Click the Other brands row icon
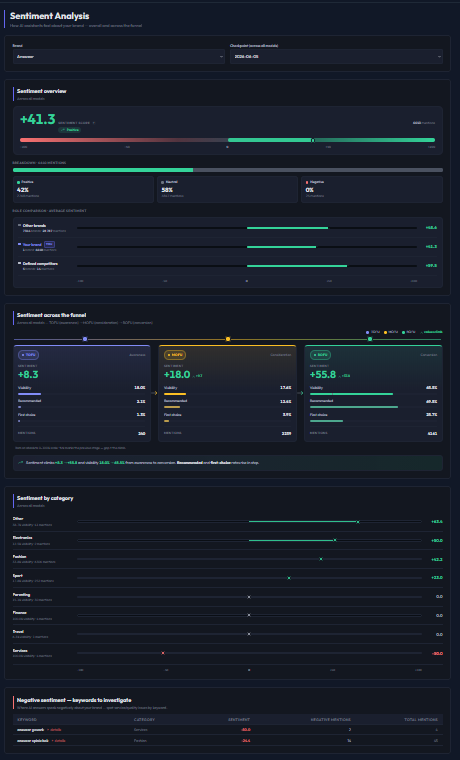This screenshot has width=460, height=760. coord(19,225)
